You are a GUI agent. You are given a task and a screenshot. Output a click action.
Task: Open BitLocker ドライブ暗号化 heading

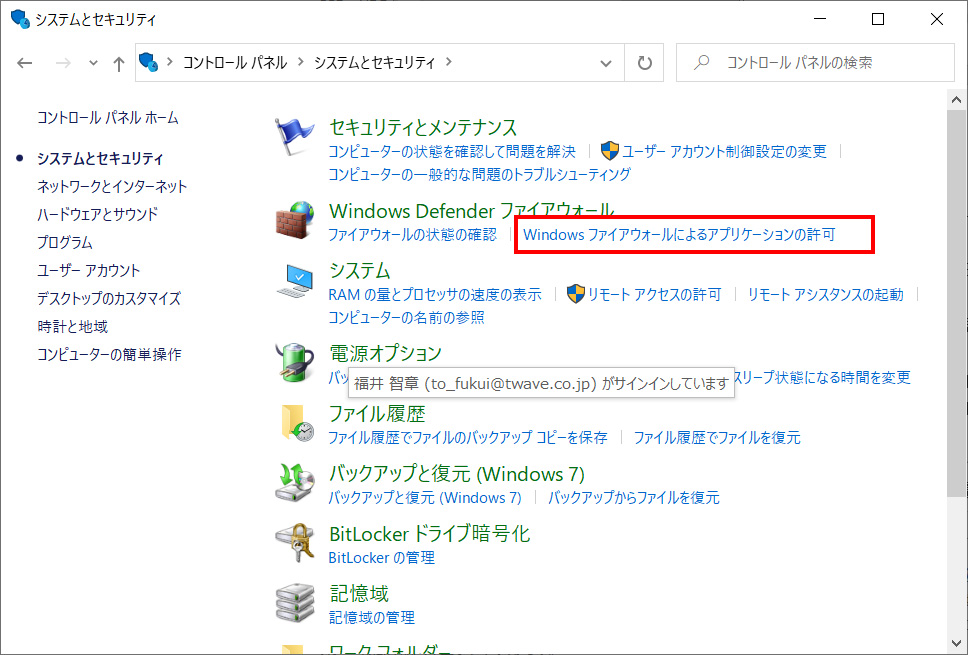point(430,533)
